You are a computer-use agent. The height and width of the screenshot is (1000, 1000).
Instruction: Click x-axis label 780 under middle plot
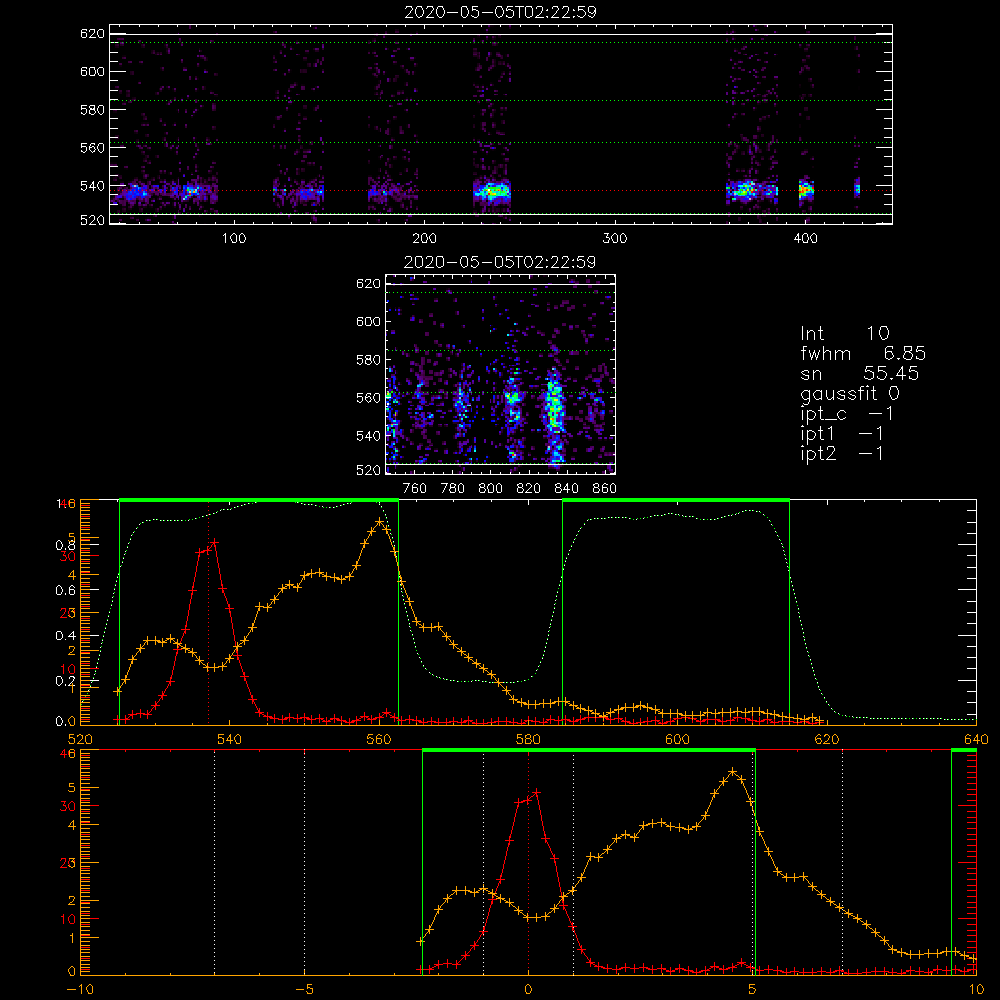coord(453,489)
